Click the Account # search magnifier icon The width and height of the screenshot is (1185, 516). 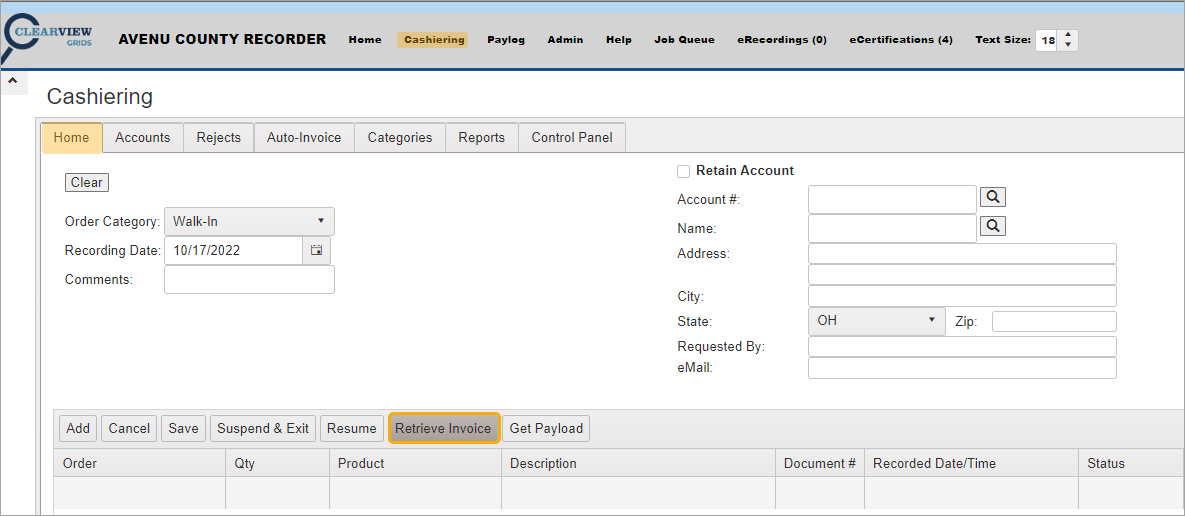992,198
